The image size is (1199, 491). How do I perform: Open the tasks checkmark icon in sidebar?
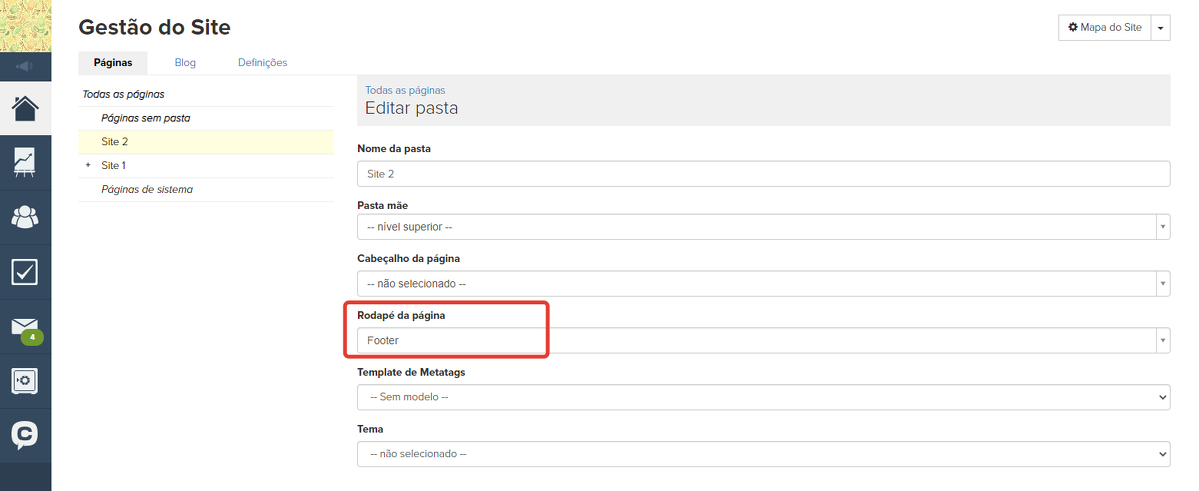[x=25, y=272]
